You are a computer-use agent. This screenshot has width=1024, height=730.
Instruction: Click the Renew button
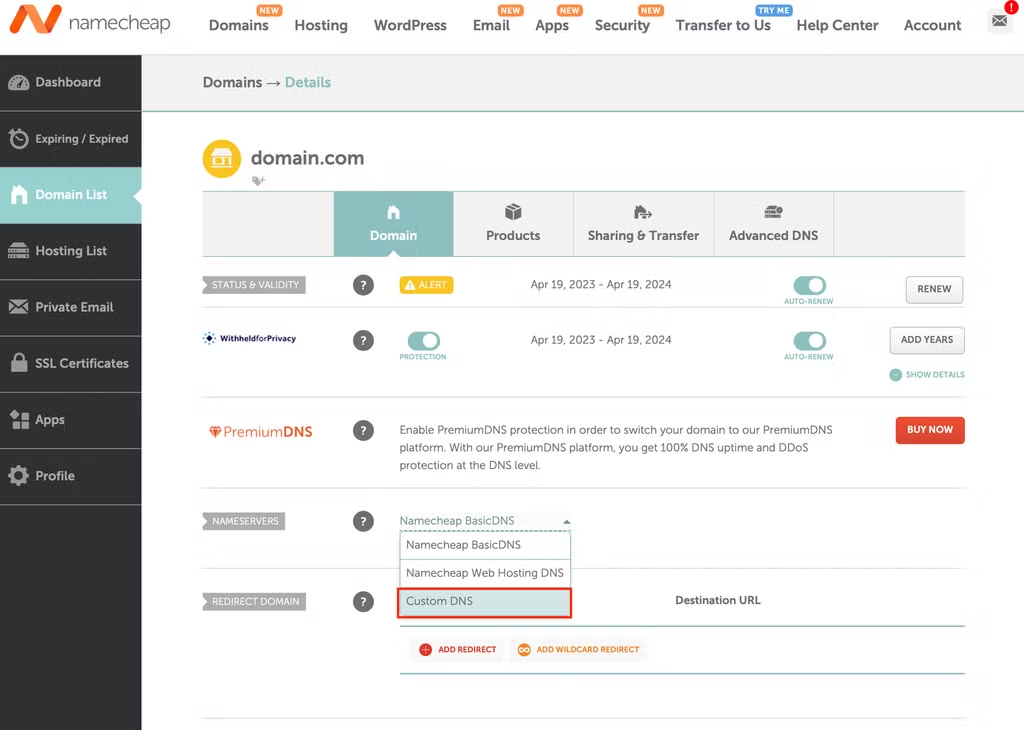click(x=934, y=289)
